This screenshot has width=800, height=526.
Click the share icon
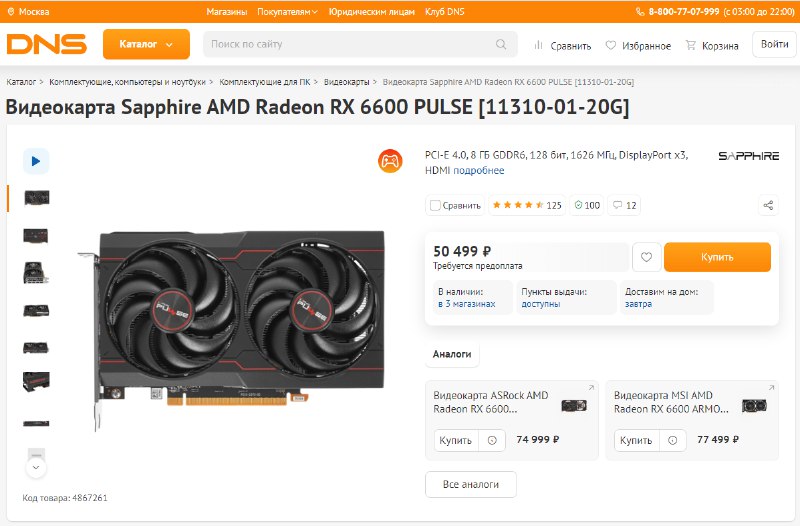click(768, 205)
